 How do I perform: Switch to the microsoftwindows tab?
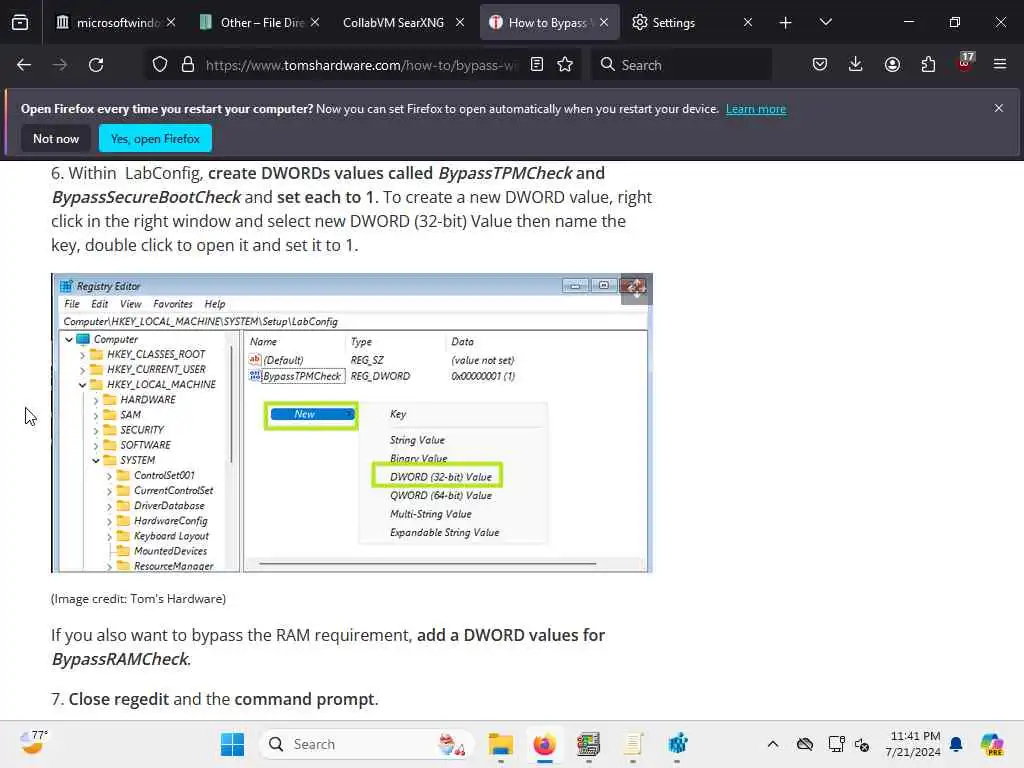pos(116,23)
